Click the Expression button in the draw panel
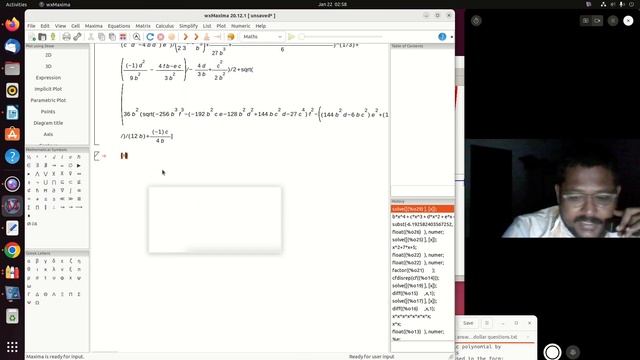The image size is (640, 360). [48, 78]
